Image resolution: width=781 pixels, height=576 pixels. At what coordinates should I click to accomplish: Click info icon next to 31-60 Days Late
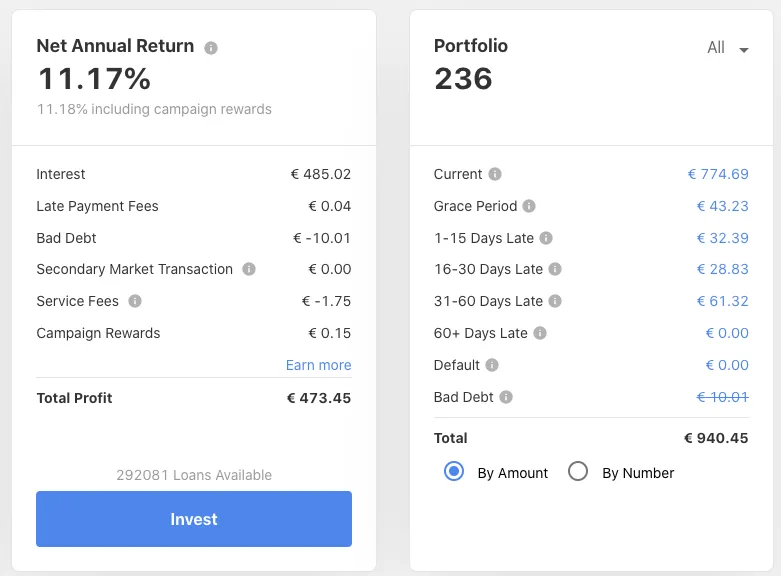pos(555,301)
